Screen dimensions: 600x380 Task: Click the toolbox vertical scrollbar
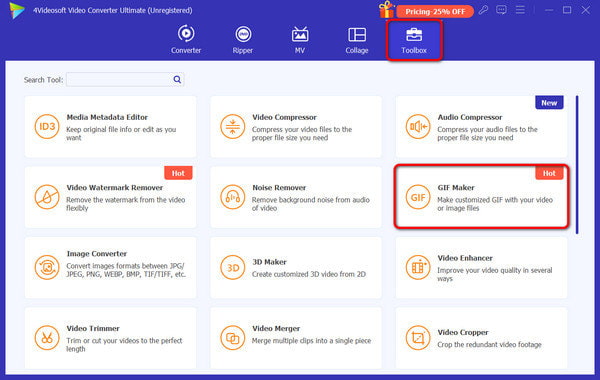click(x=577, y=165)
